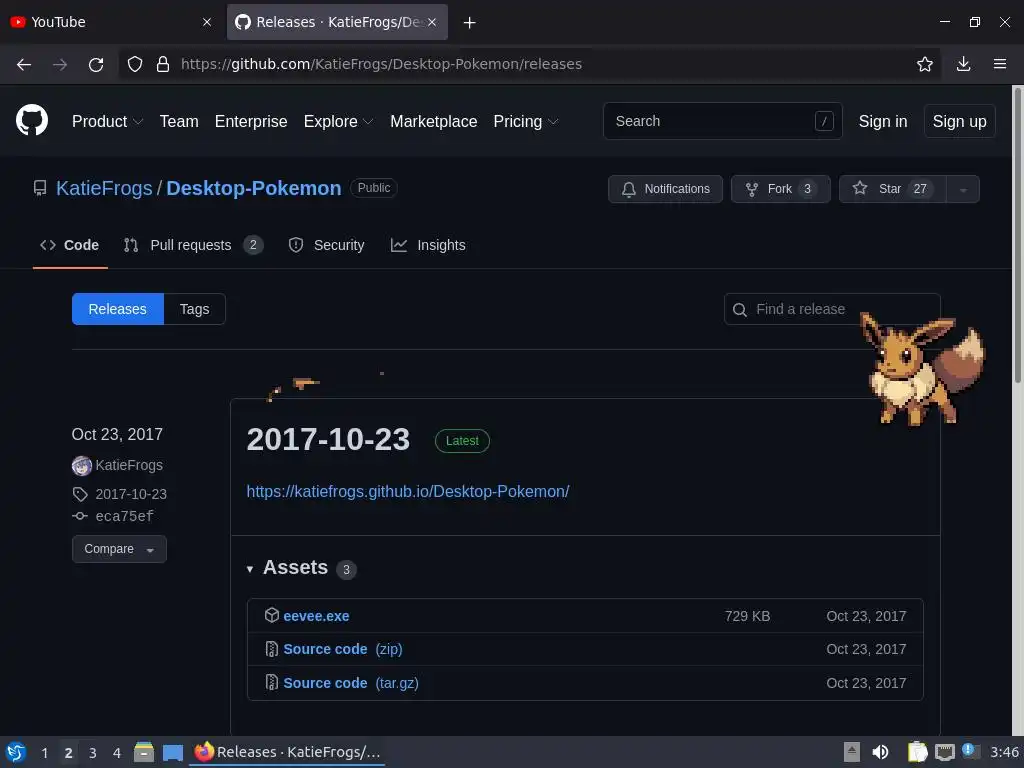
Task: Open the katiefrogs.github.io/Desktop-Pokemon link
Action: [x=408, y=491]
